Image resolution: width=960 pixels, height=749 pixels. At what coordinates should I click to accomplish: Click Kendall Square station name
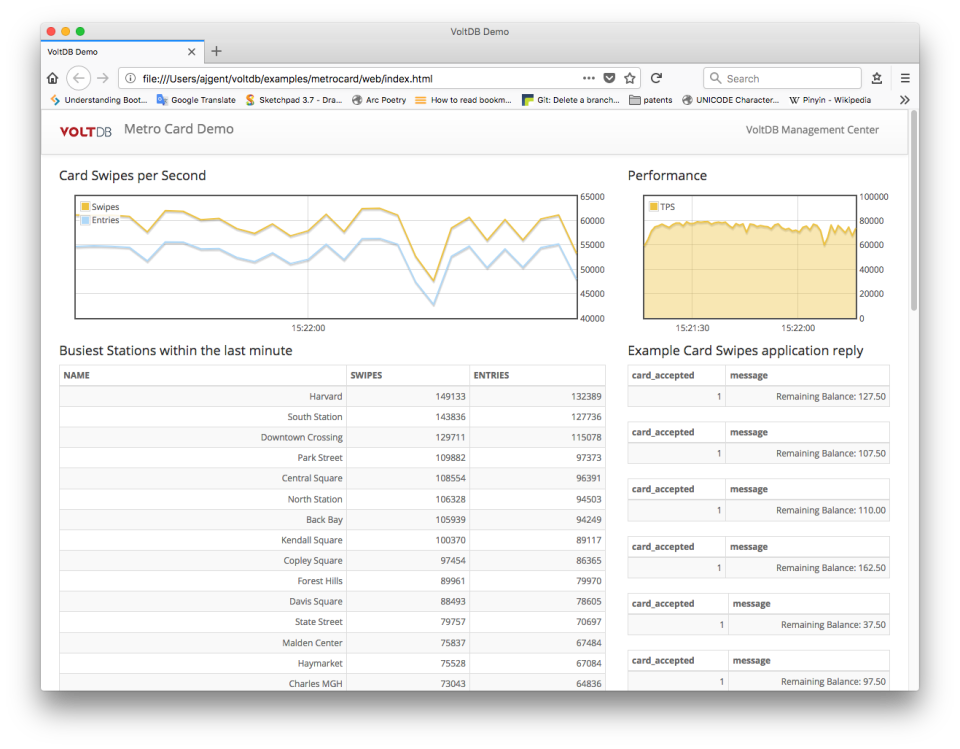(x=312, y=540)
